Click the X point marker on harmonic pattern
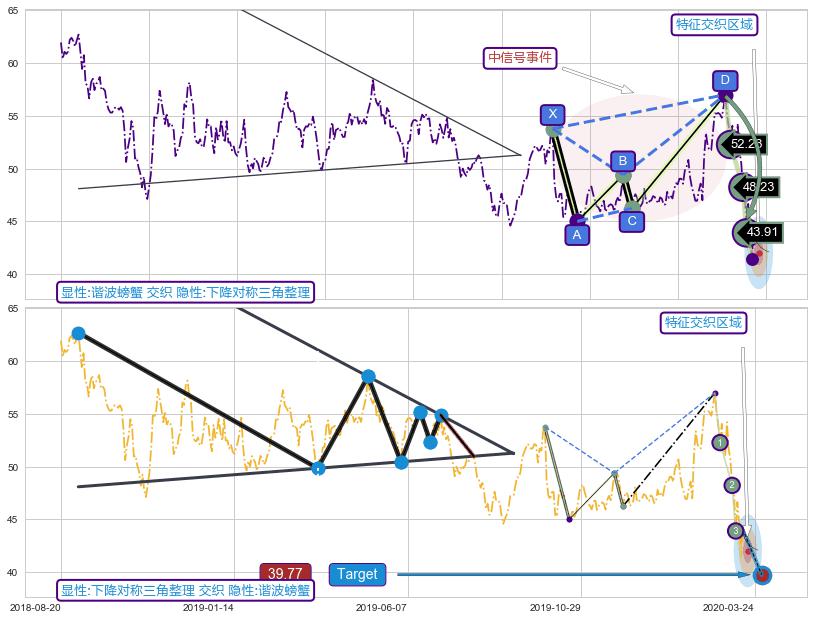Screen dimensions: 813x620 click(553, 115)
